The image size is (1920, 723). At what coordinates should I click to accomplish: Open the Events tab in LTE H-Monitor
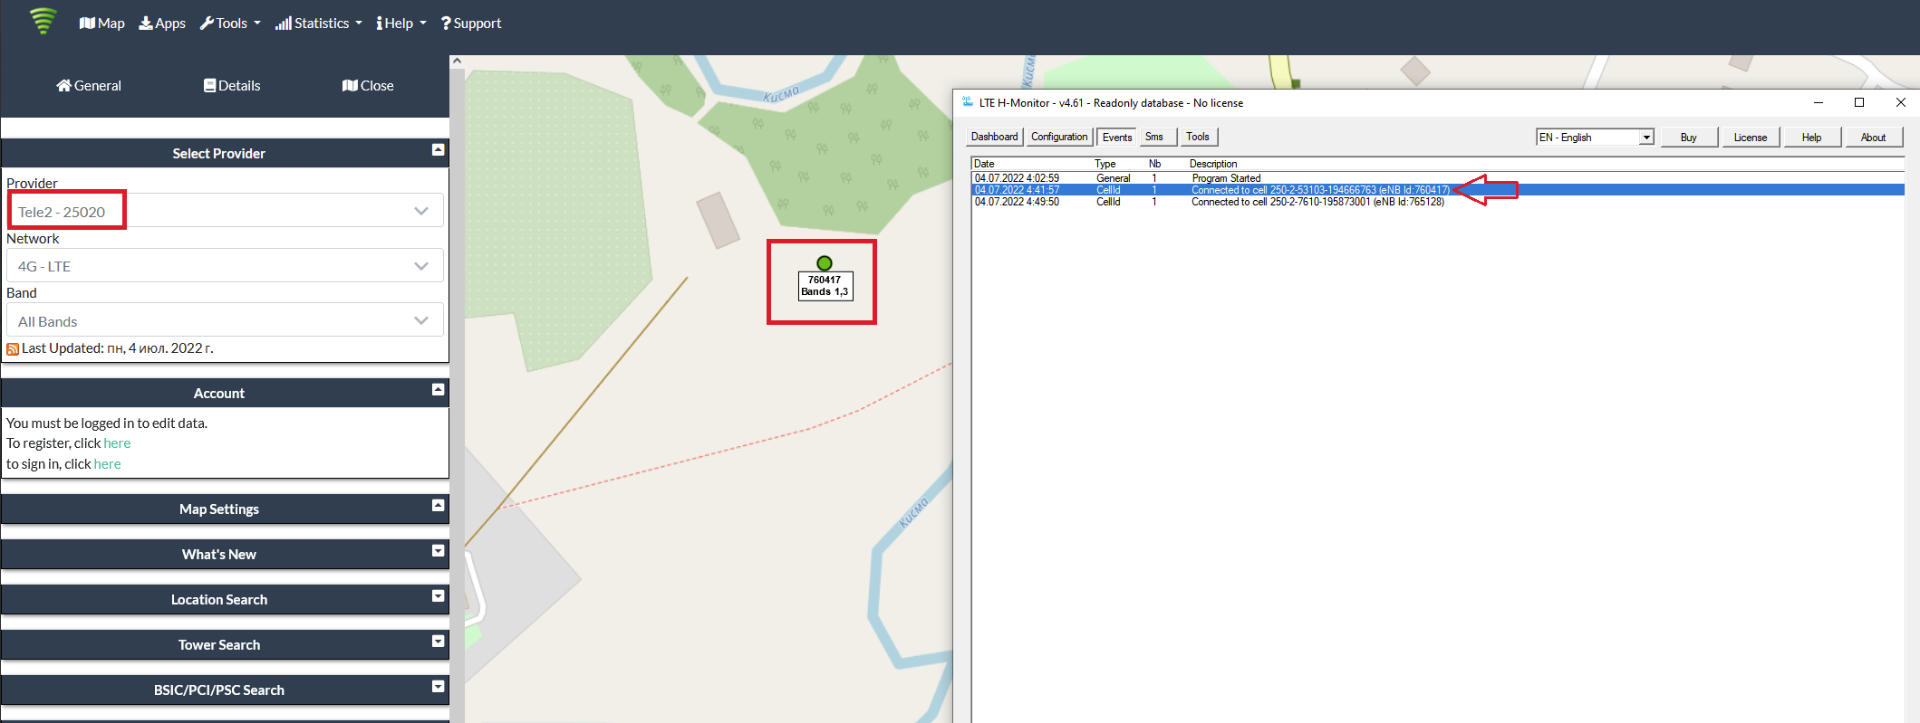tap(1117, 137)
